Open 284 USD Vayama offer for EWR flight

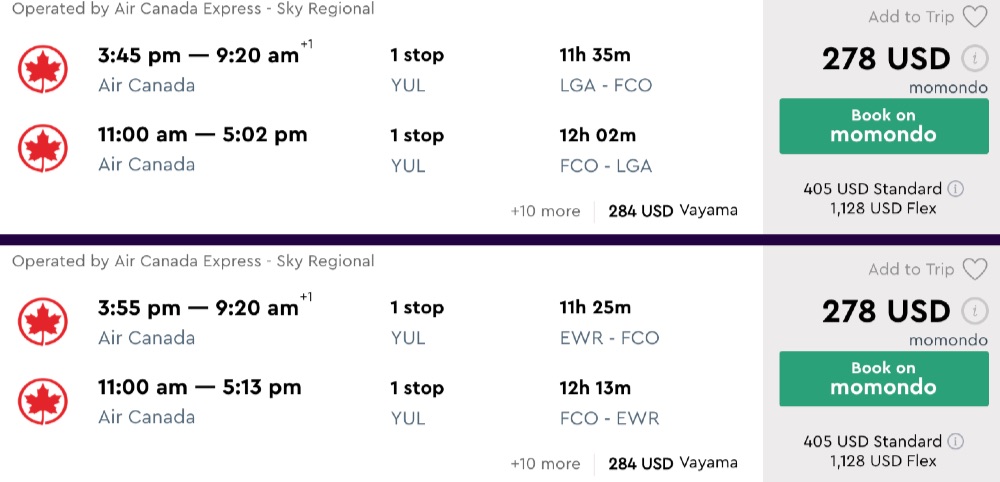tap(672, 463)
